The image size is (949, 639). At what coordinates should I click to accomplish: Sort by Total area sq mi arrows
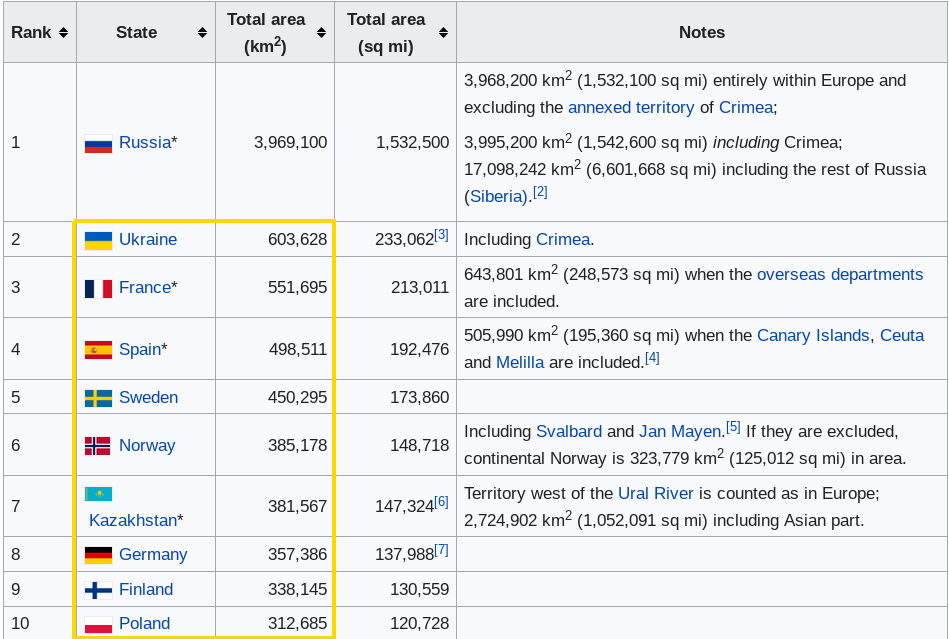tap(444, 33)
